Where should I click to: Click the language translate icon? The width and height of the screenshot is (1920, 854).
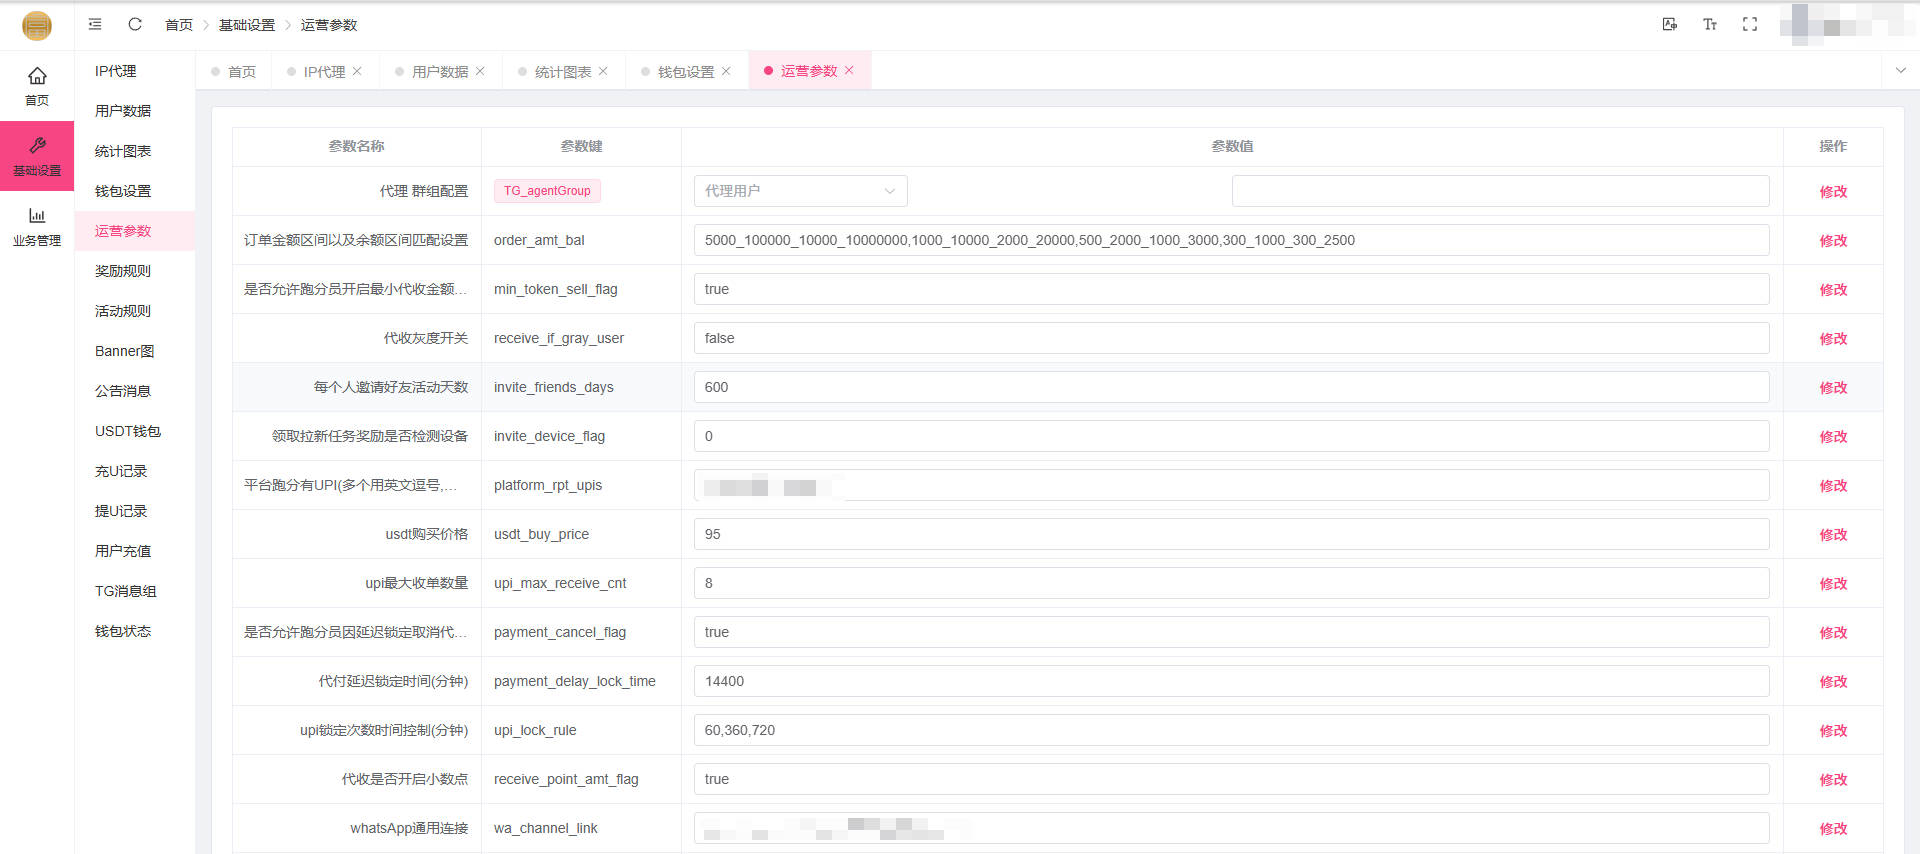coord(1670,24)
